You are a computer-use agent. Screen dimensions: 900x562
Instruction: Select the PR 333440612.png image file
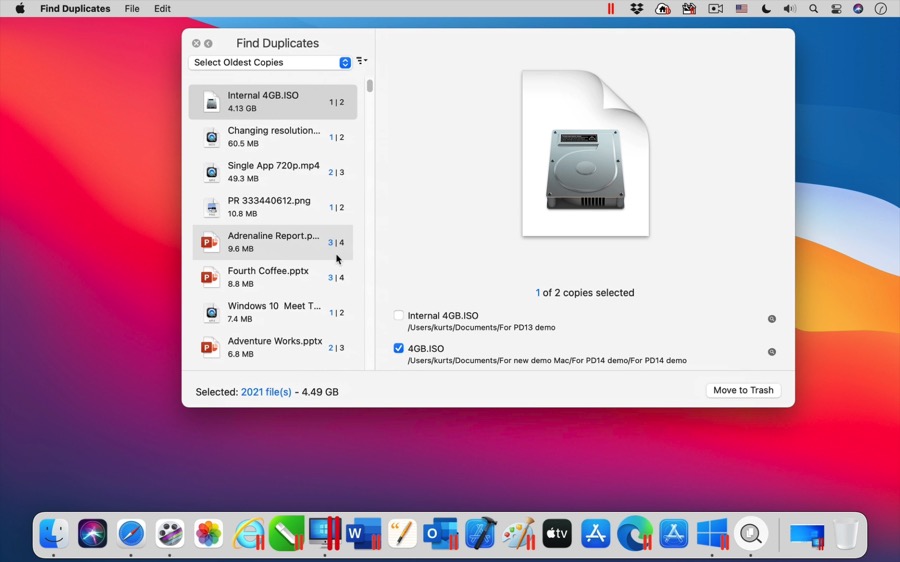272,207
